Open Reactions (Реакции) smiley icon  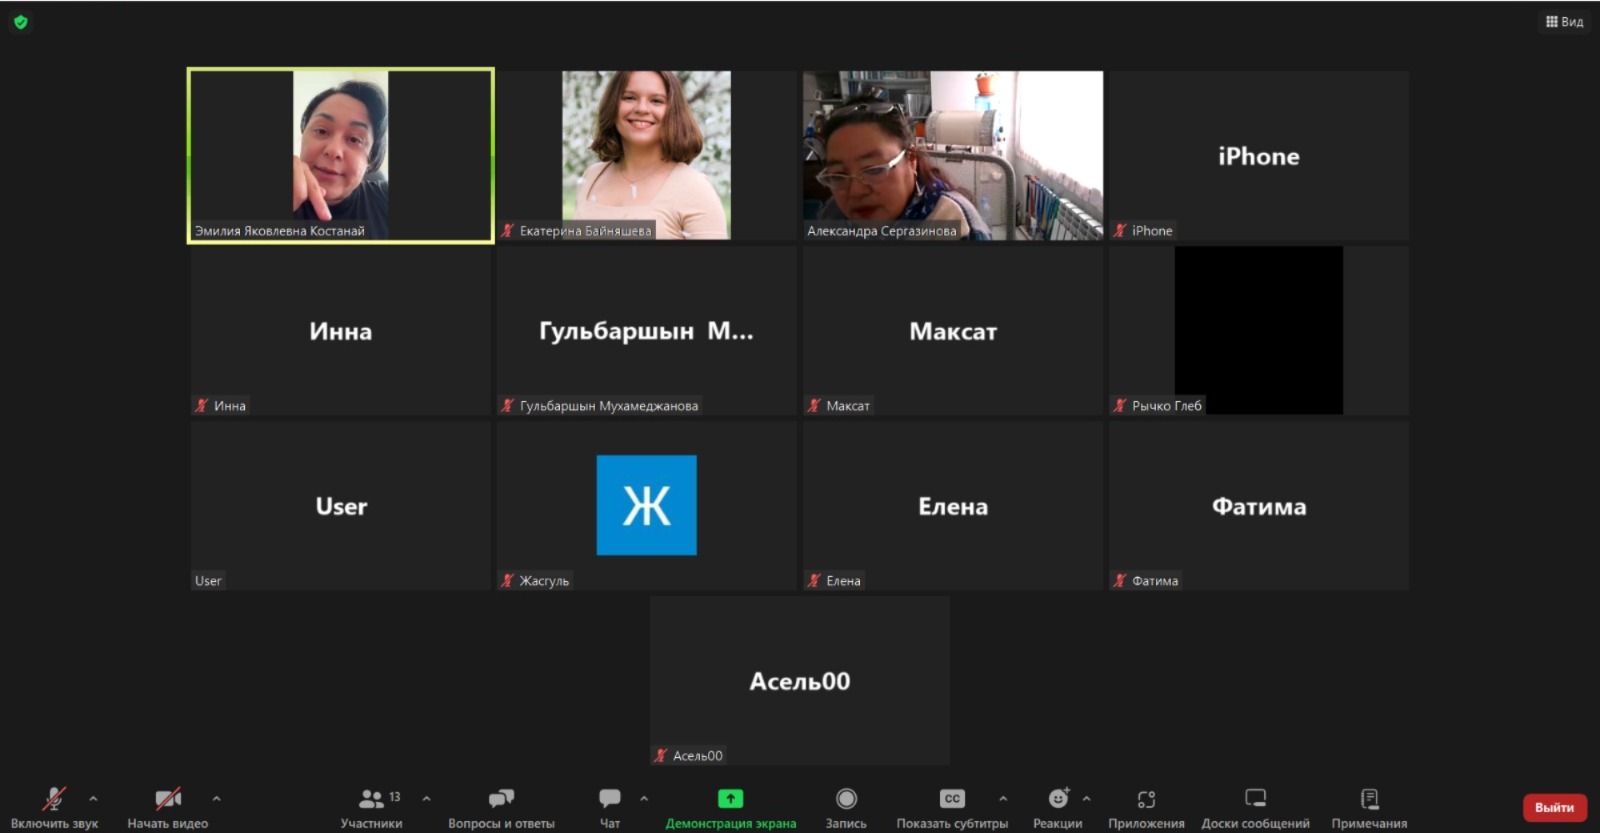[x=1057, y=799]
